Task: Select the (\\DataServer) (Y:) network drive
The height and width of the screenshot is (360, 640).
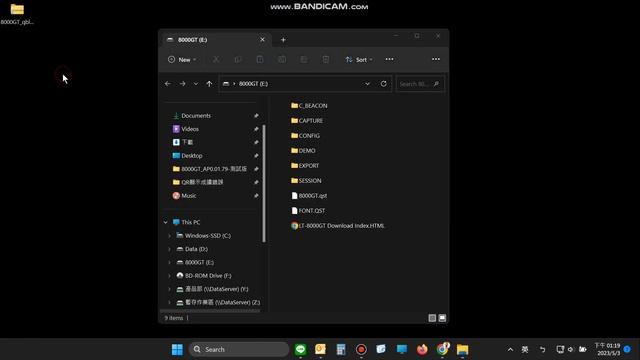Action: (216, 289)
